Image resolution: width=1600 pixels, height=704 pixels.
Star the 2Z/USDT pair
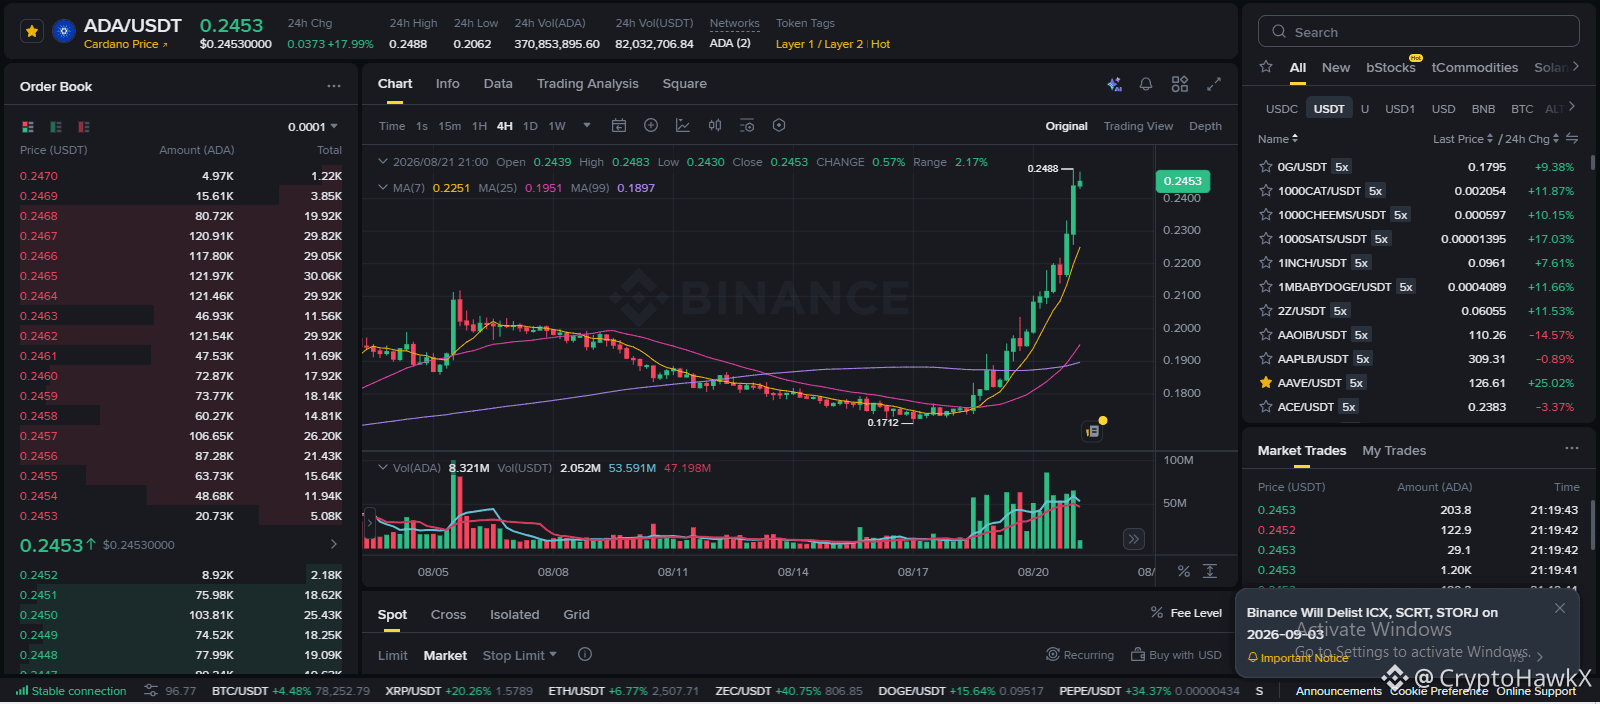(1266, 311)
